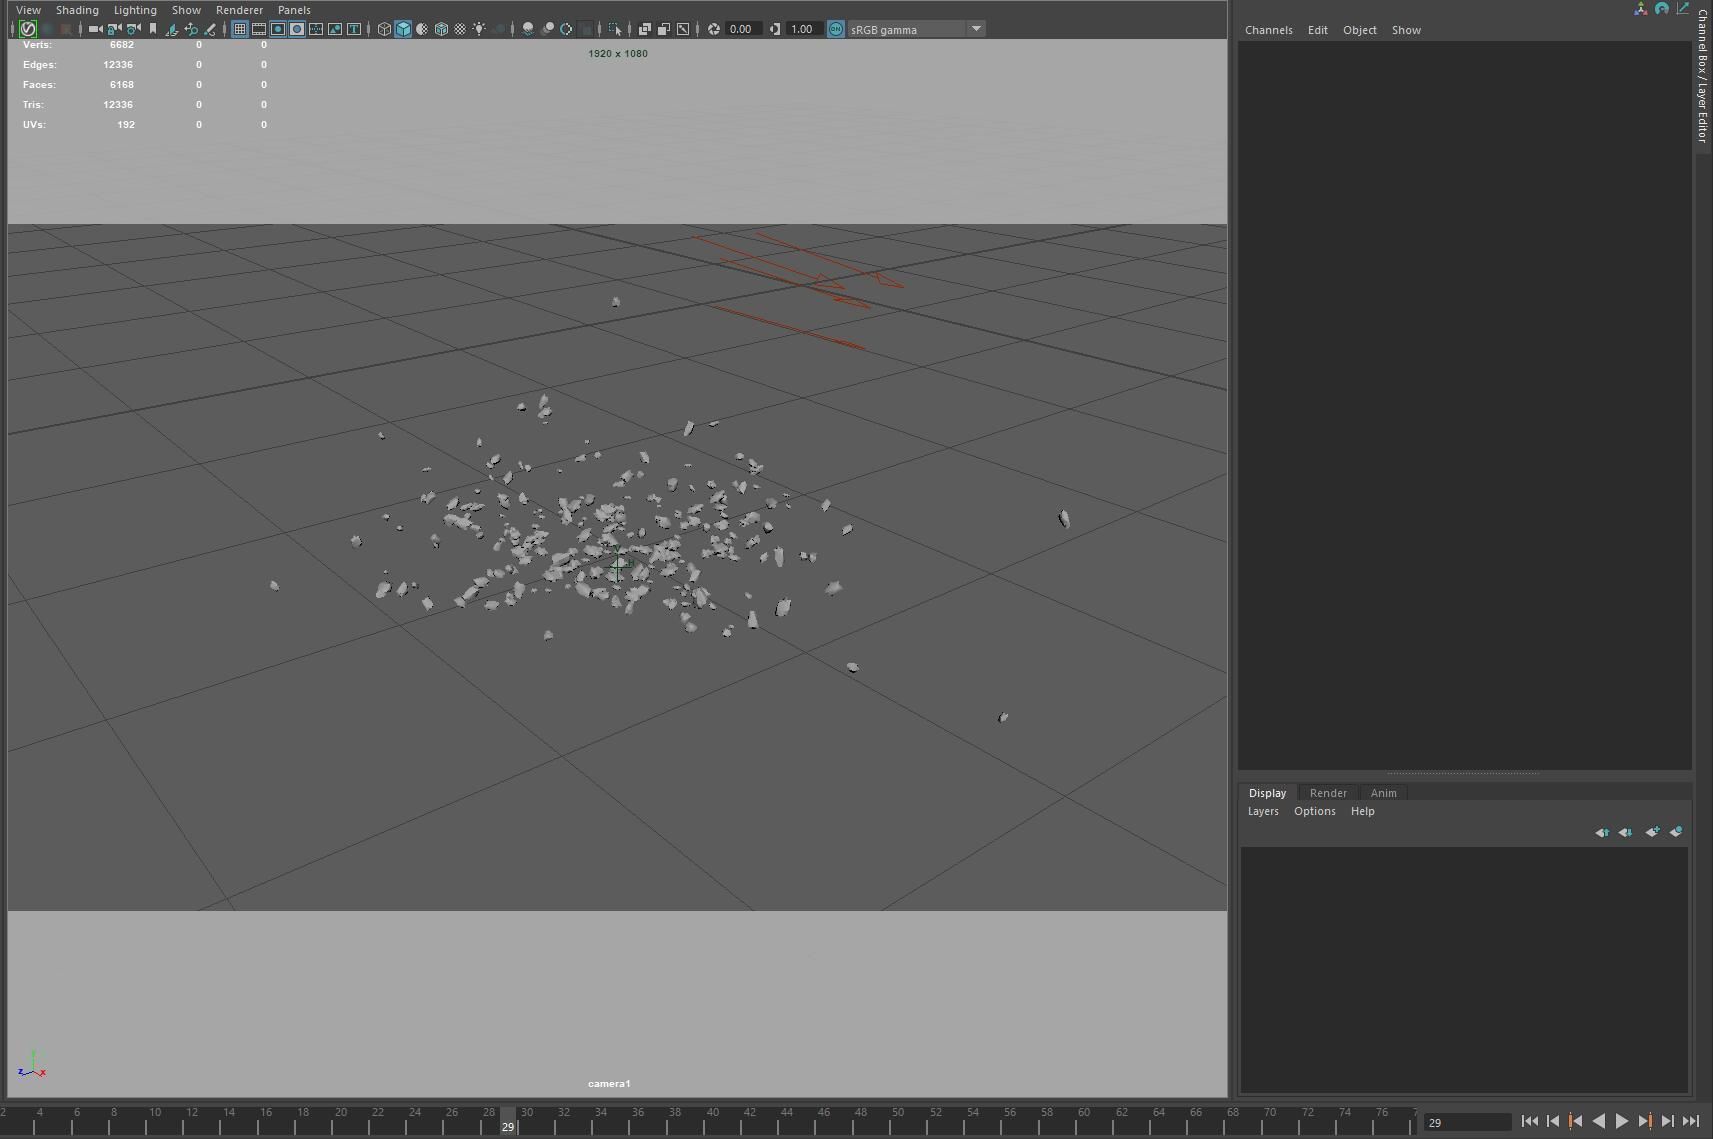Open Show menu in Channel Box

pyautogui.click(x=1406, y=30)
